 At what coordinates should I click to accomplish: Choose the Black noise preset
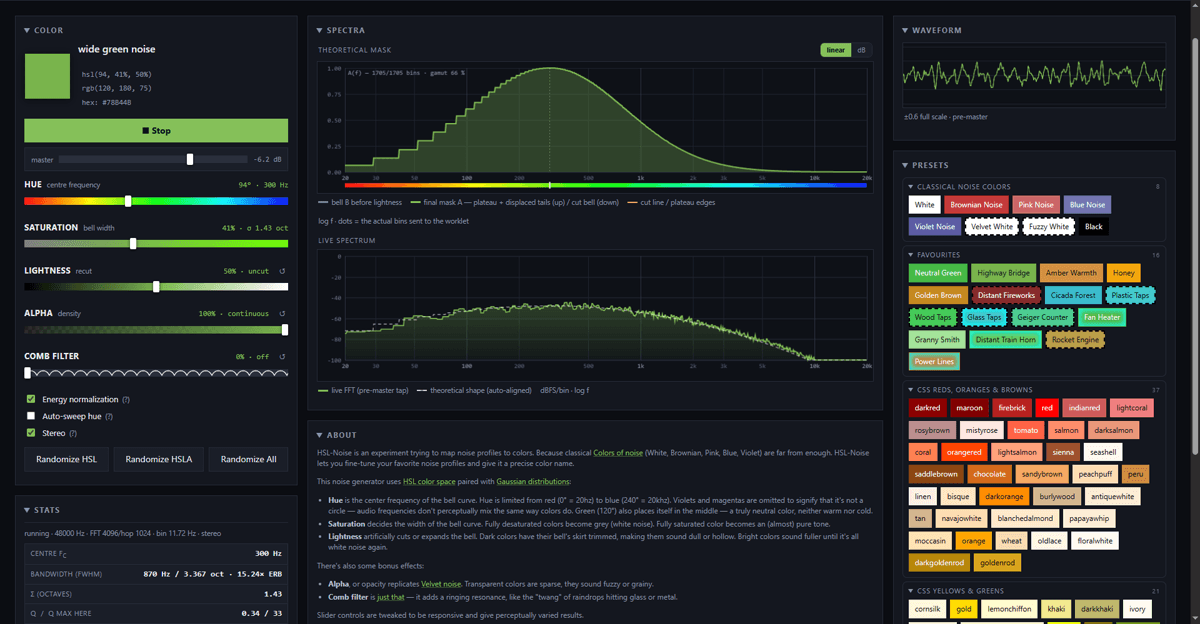pyautogui.click(x=1094, y=227)
